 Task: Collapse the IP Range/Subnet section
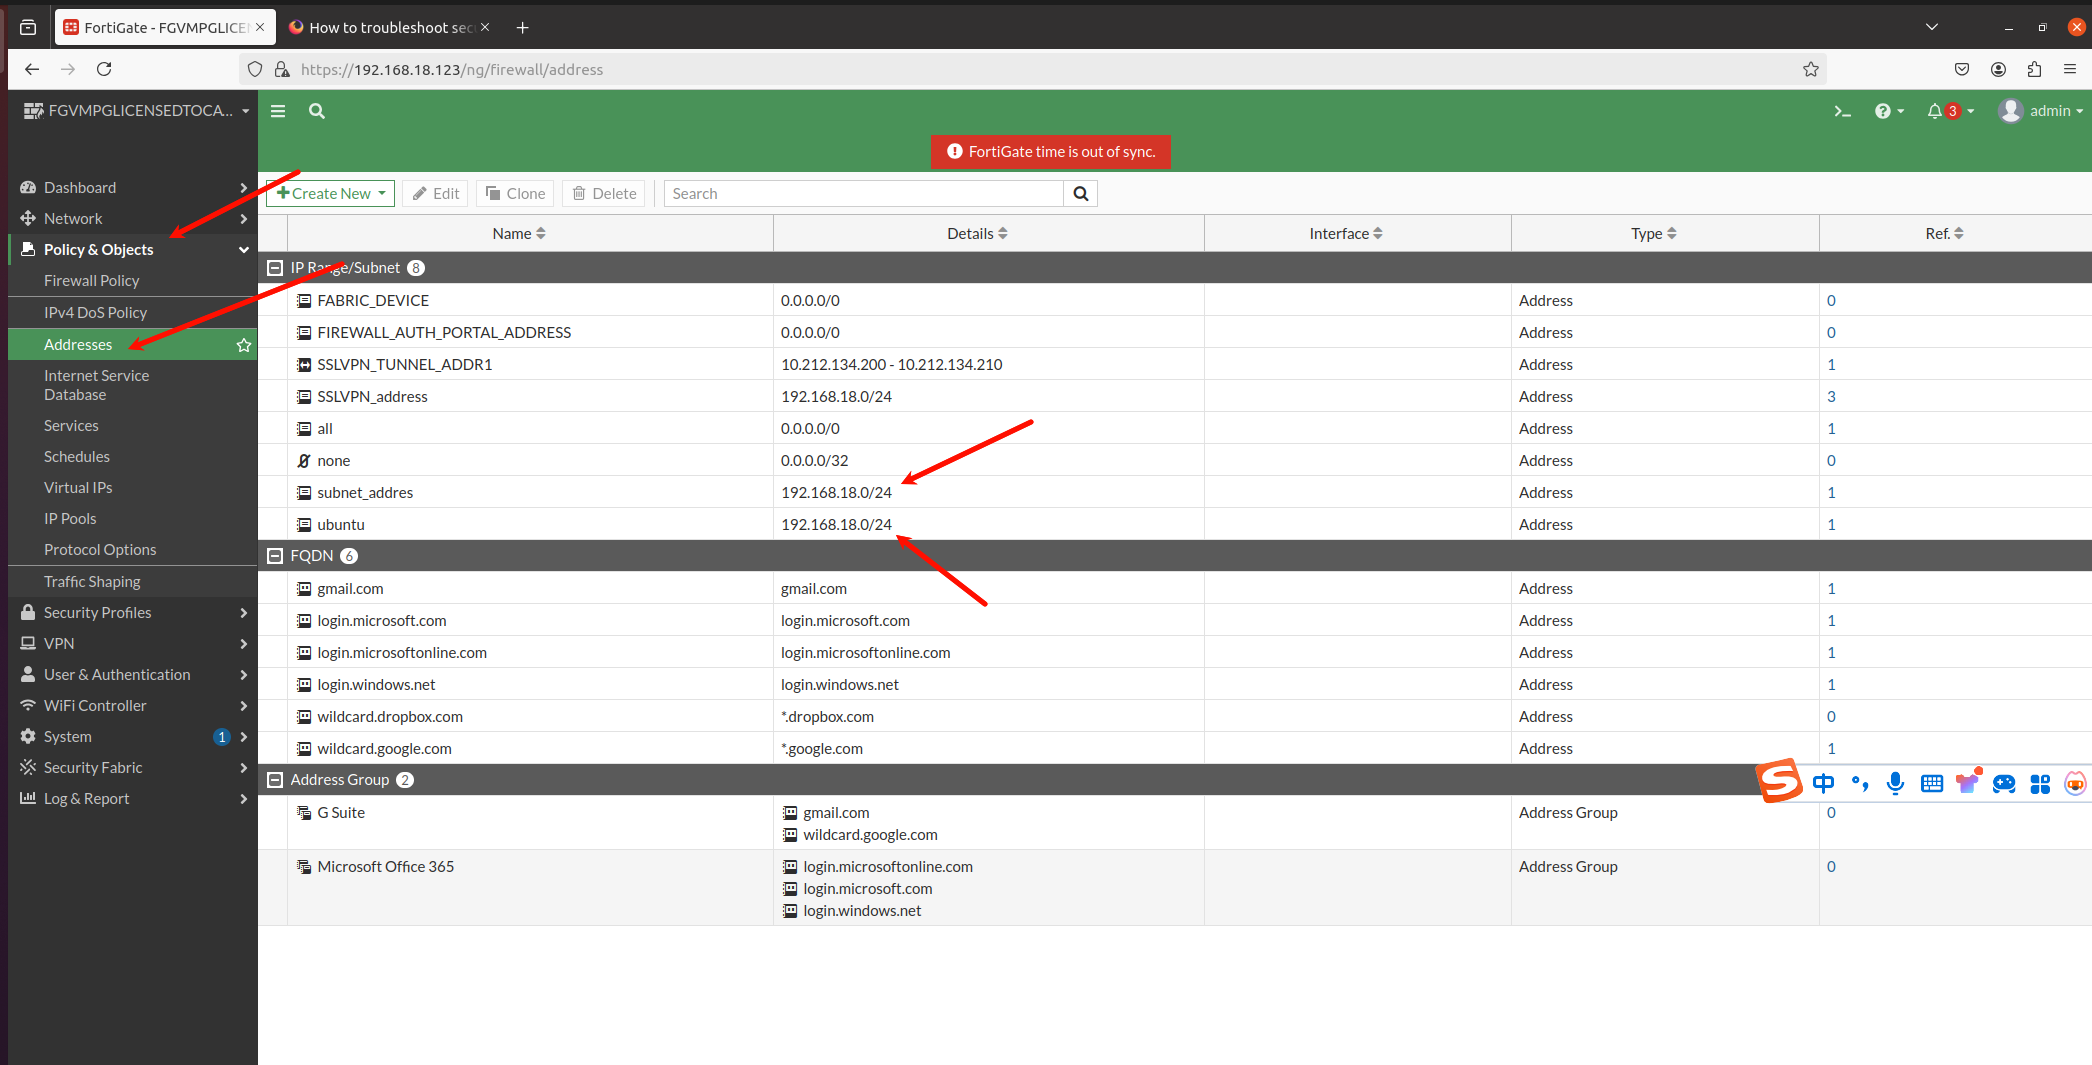point(275,268)
